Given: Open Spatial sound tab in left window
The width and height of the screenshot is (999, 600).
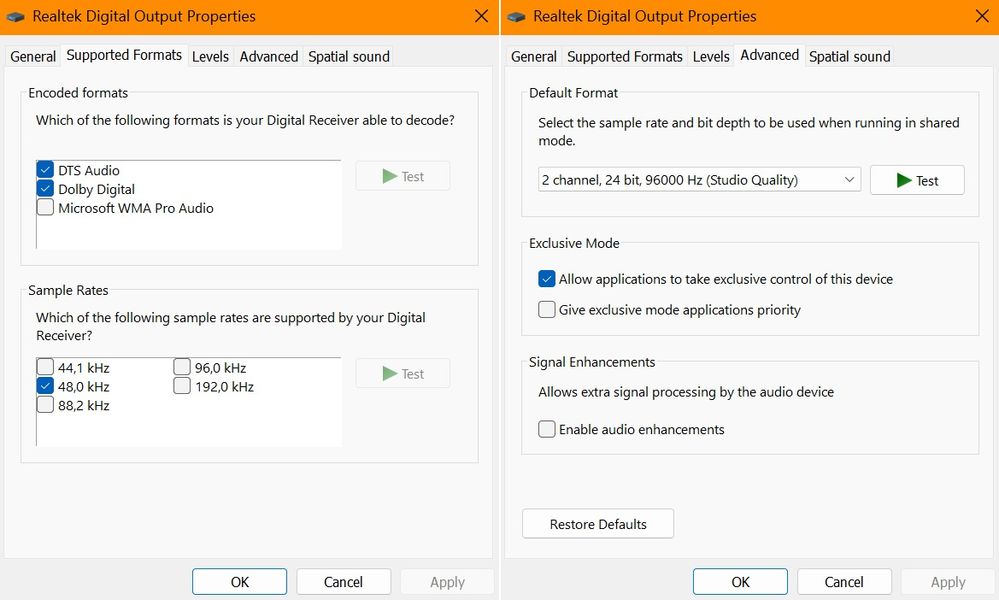Looking at the screenshot, I should click(x=349, y=57).
